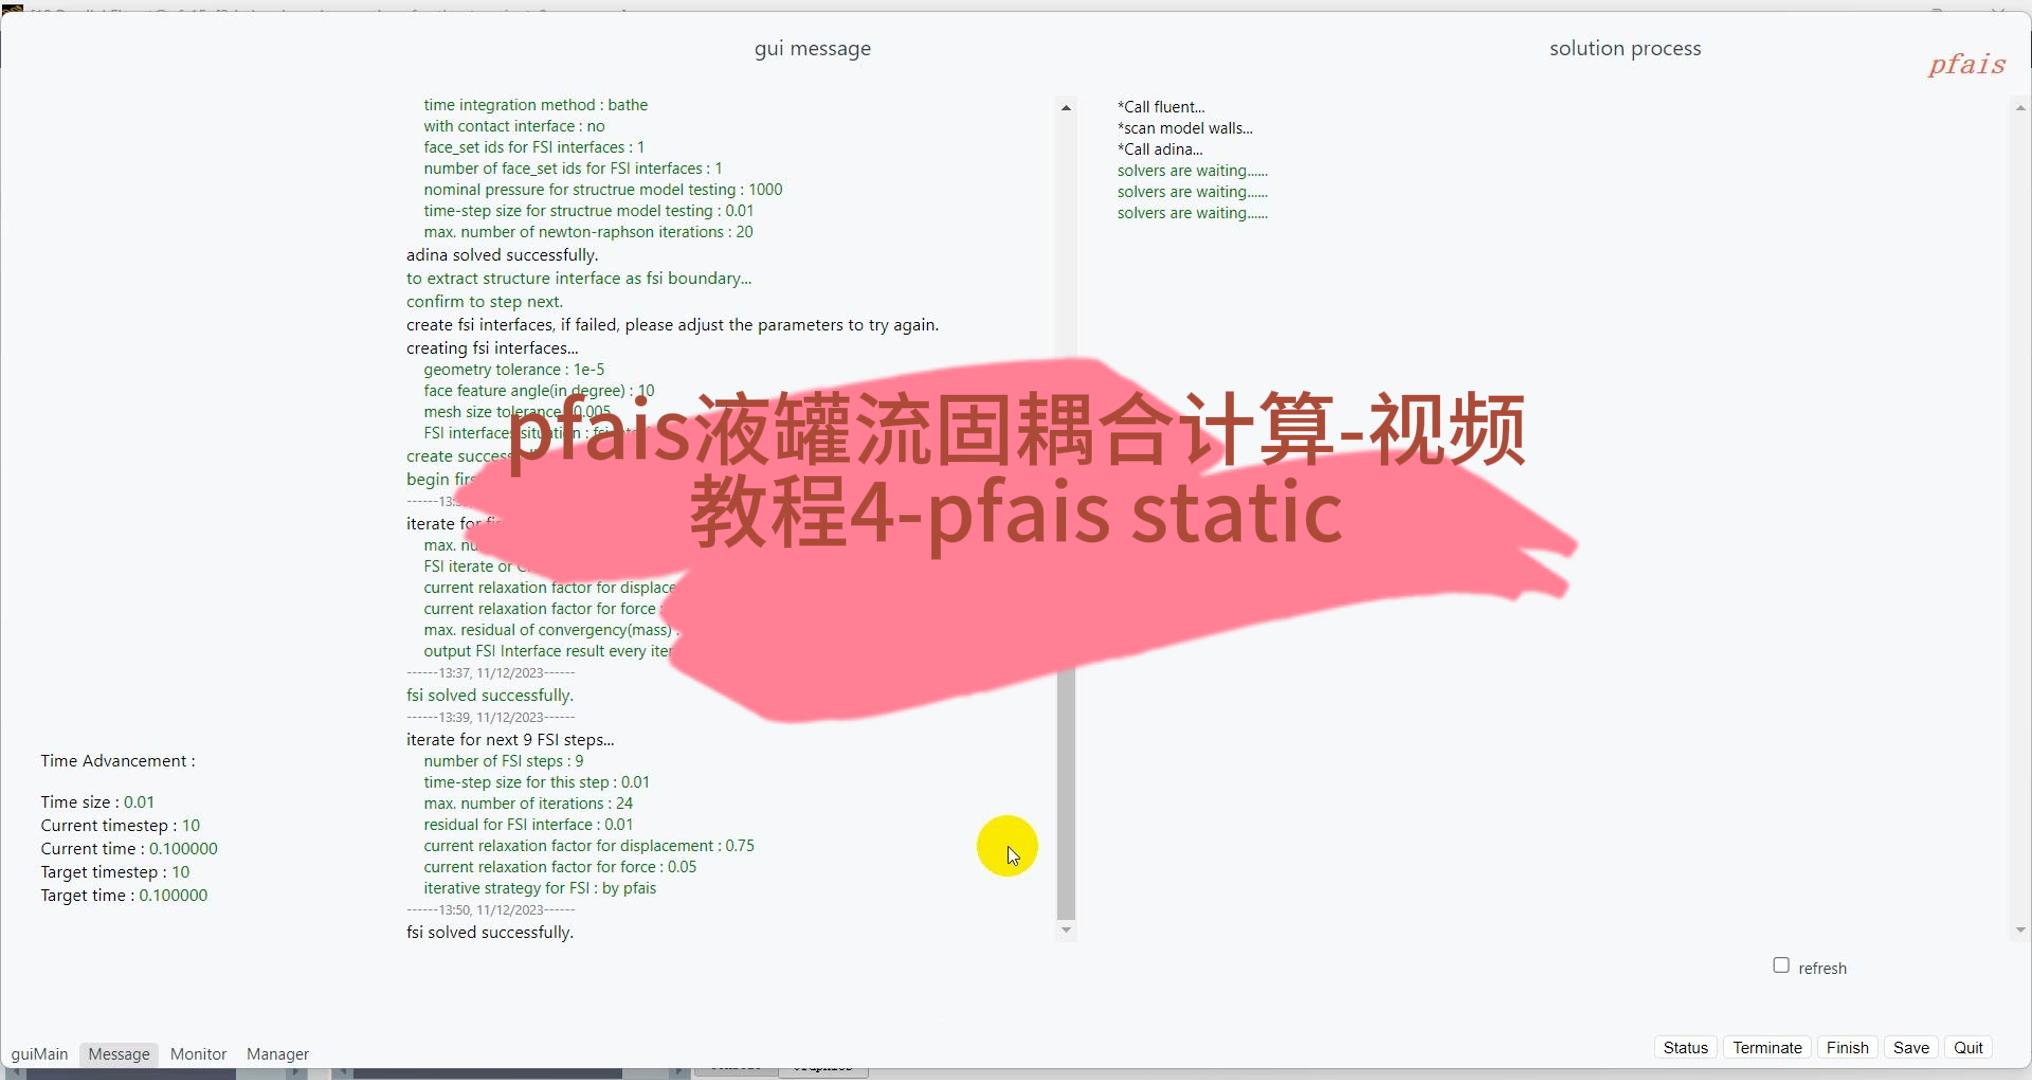
Task: Click 'current relaxation factor for displacement : 0.75'
Action: (x=589, y=845)
